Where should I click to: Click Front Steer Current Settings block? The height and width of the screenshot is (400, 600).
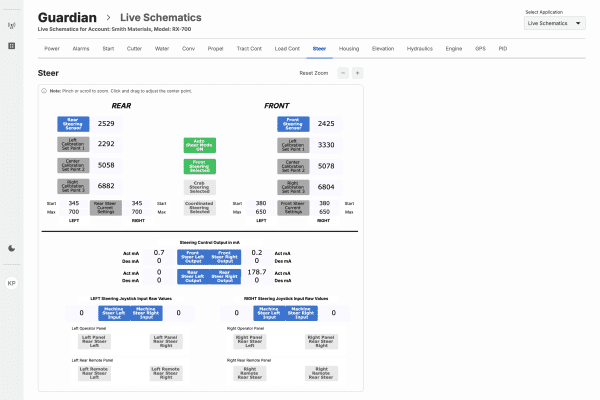coord(293,208)
